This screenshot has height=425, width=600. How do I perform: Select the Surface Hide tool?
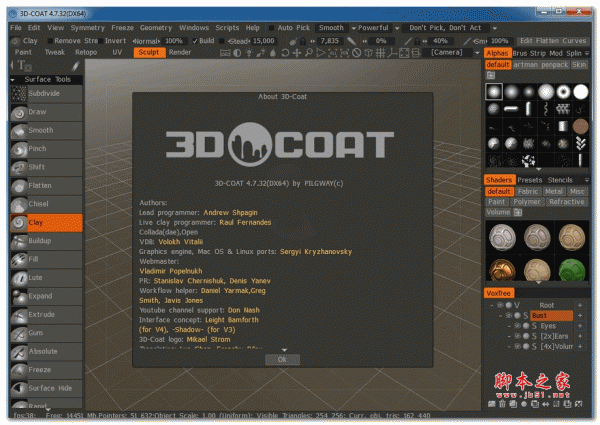46,388
